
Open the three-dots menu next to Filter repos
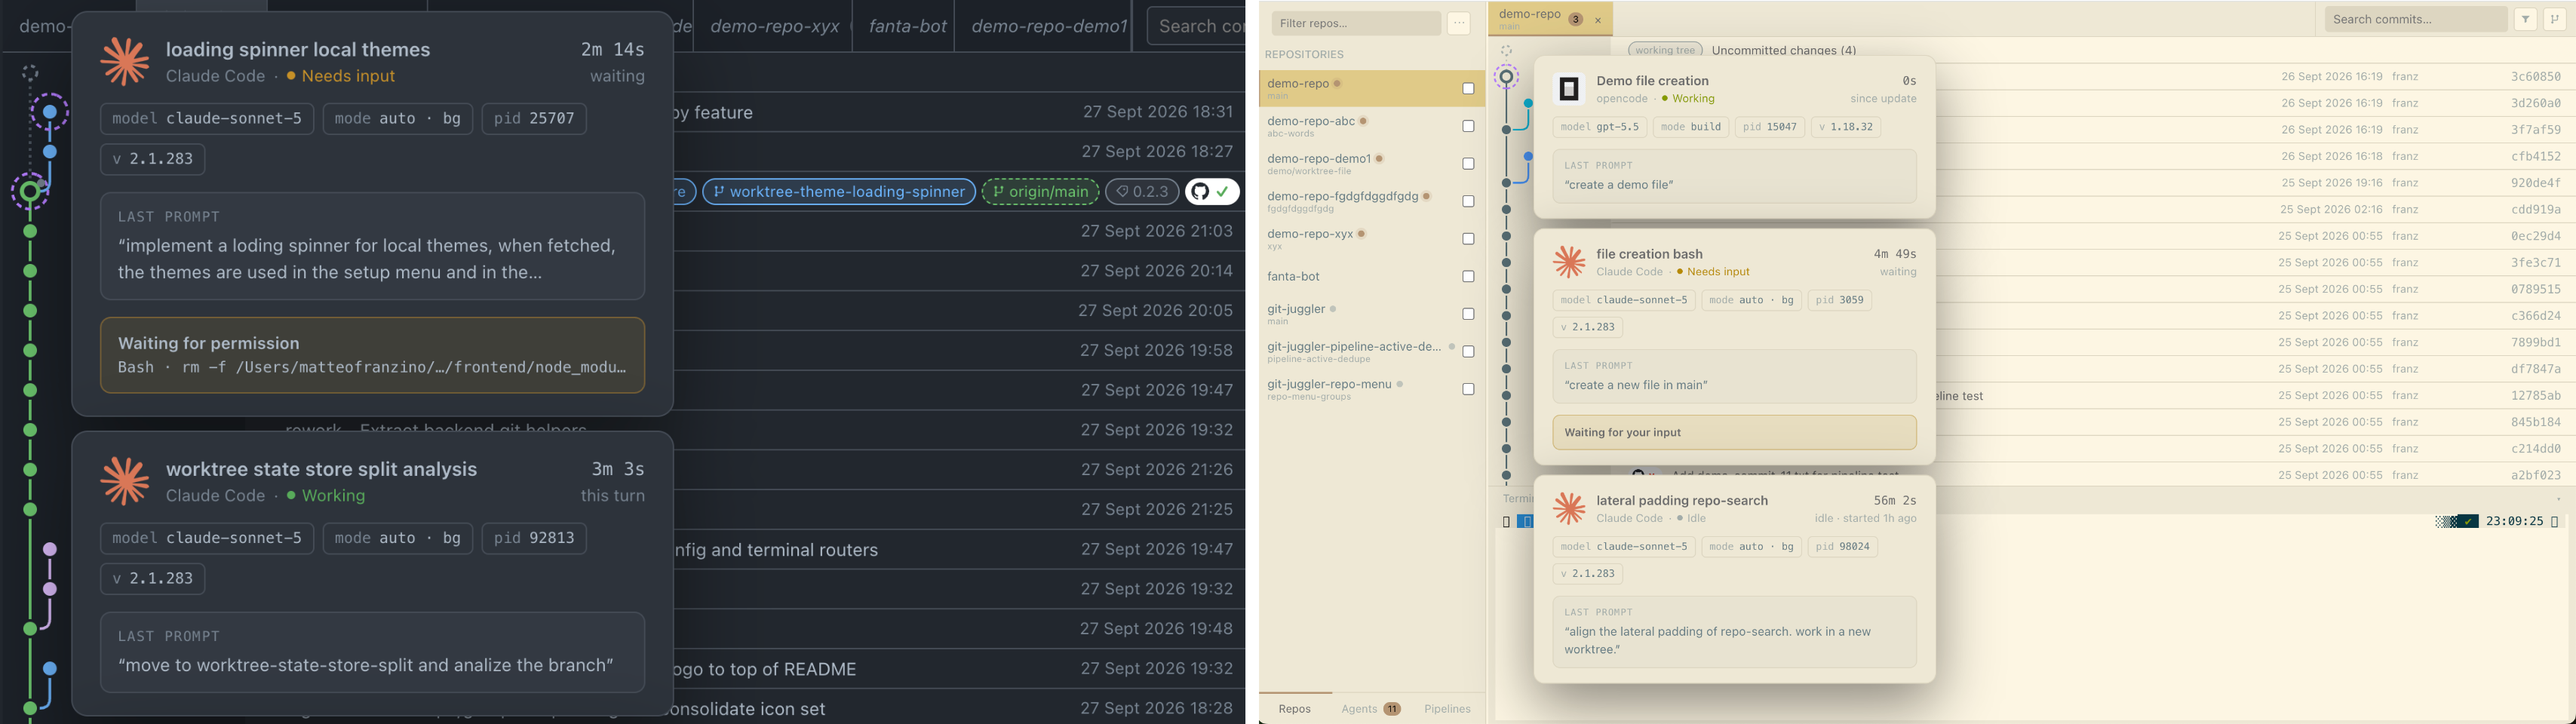[x=1458, y=23]
